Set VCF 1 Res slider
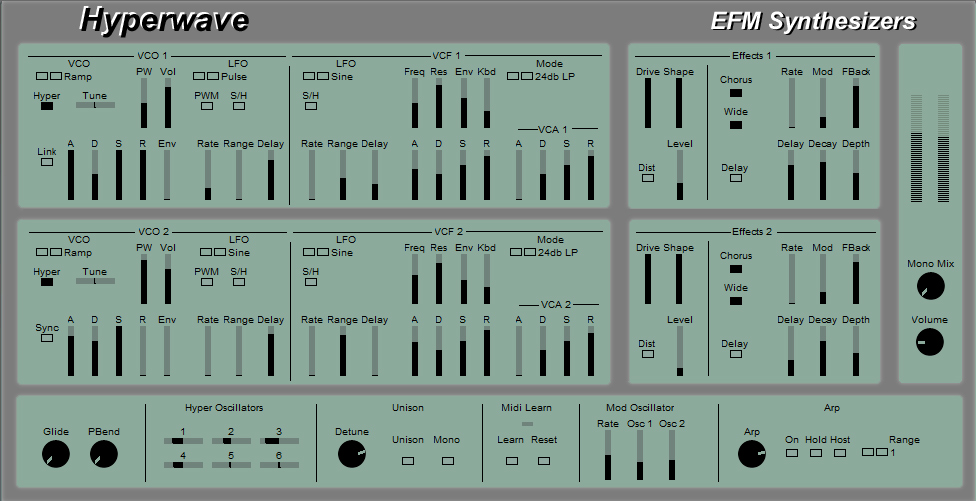This screenshot has height=501, width=976. (439, 103)
